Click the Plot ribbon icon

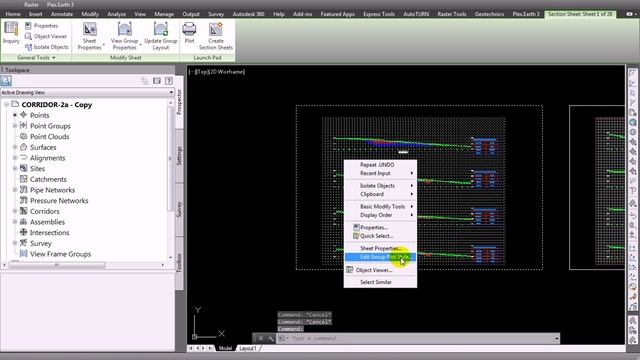click(189, 33)
